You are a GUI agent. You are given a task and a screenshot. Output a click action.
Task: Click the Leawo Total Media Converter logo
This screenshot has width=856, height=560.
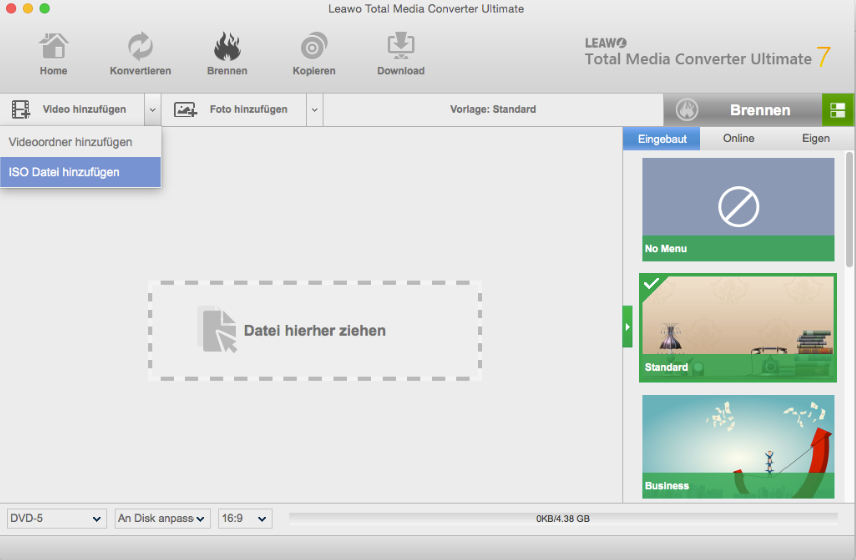708,53
